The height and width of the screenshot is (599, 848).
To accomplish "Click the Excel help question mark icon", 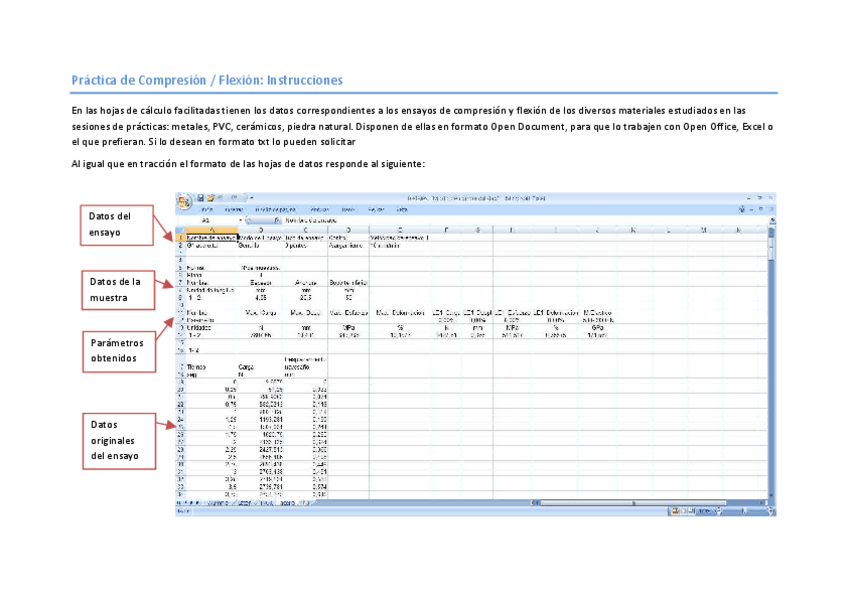I will (x=741, y=209).
